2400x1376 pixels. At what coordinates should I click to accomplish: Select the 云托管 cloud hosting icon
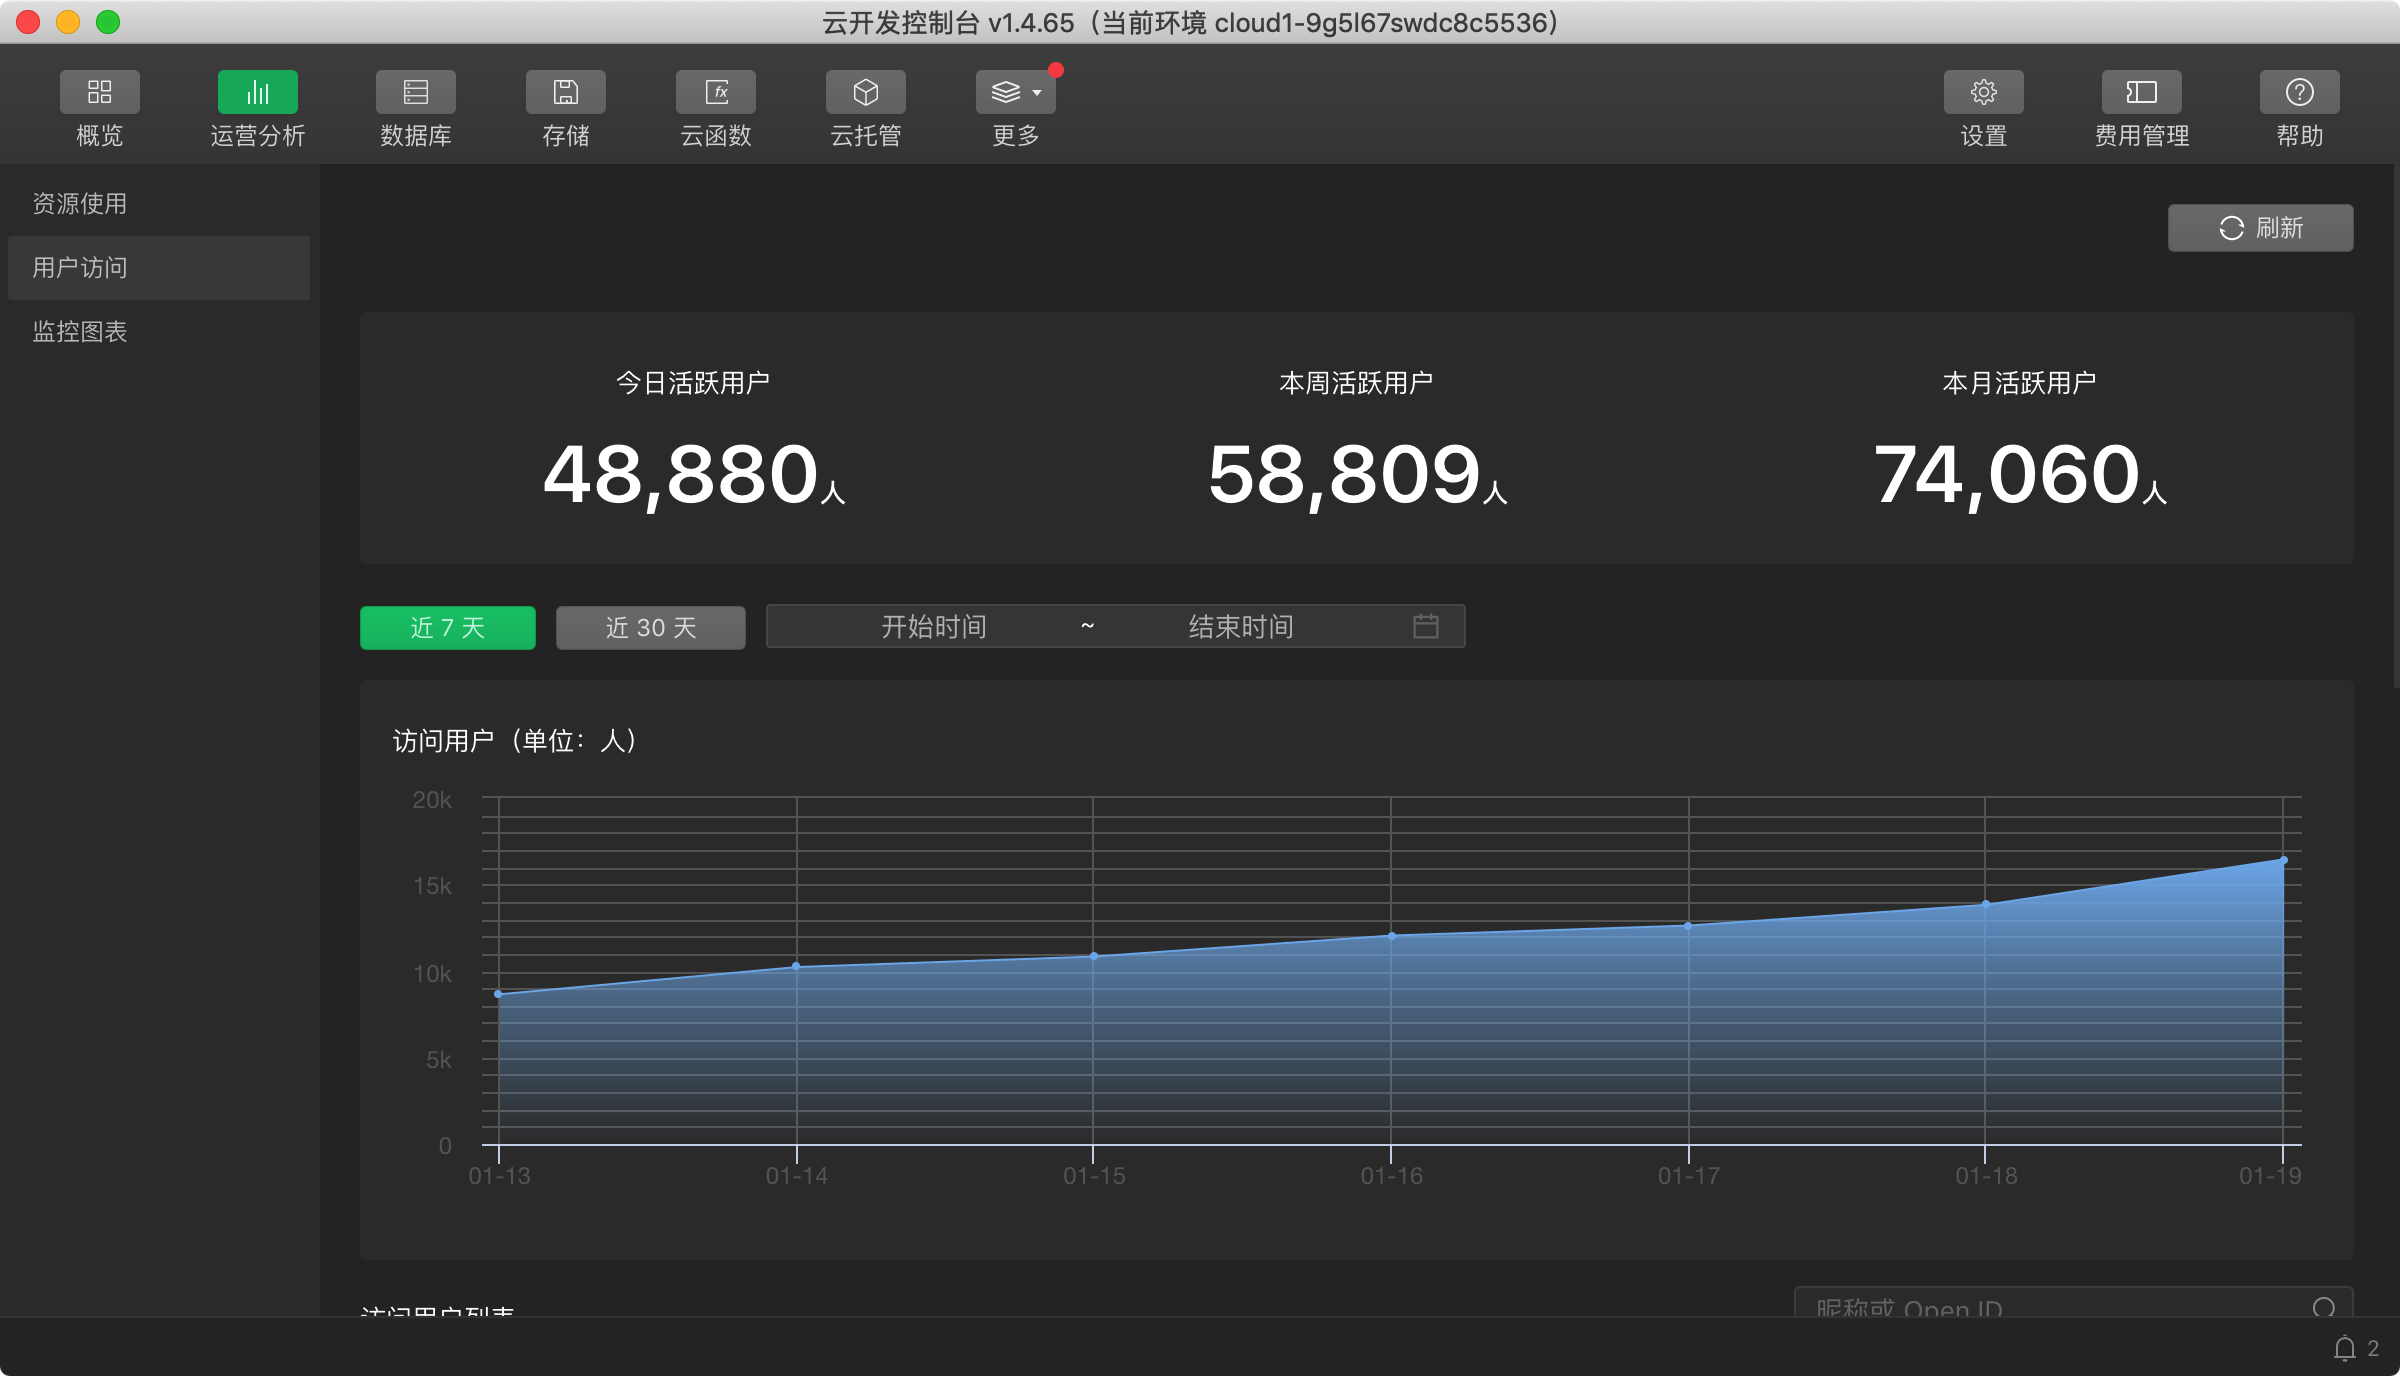coord(865,93)
